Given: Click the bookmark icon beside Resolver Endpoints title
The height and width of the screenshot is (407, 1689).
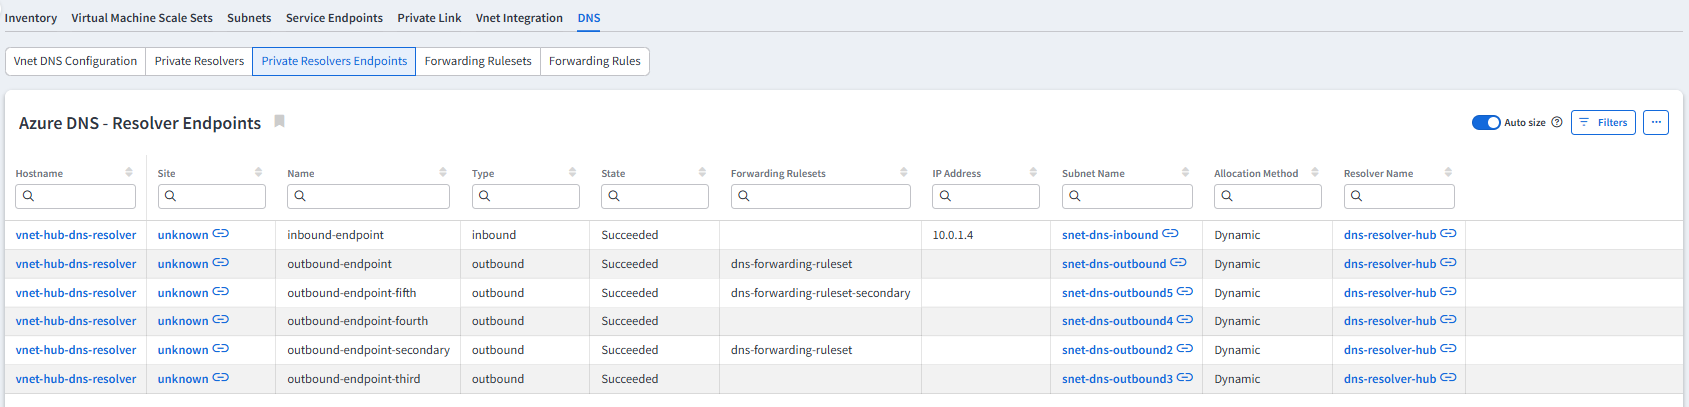Looking at the screenshot, I should [x=280, y=121].
